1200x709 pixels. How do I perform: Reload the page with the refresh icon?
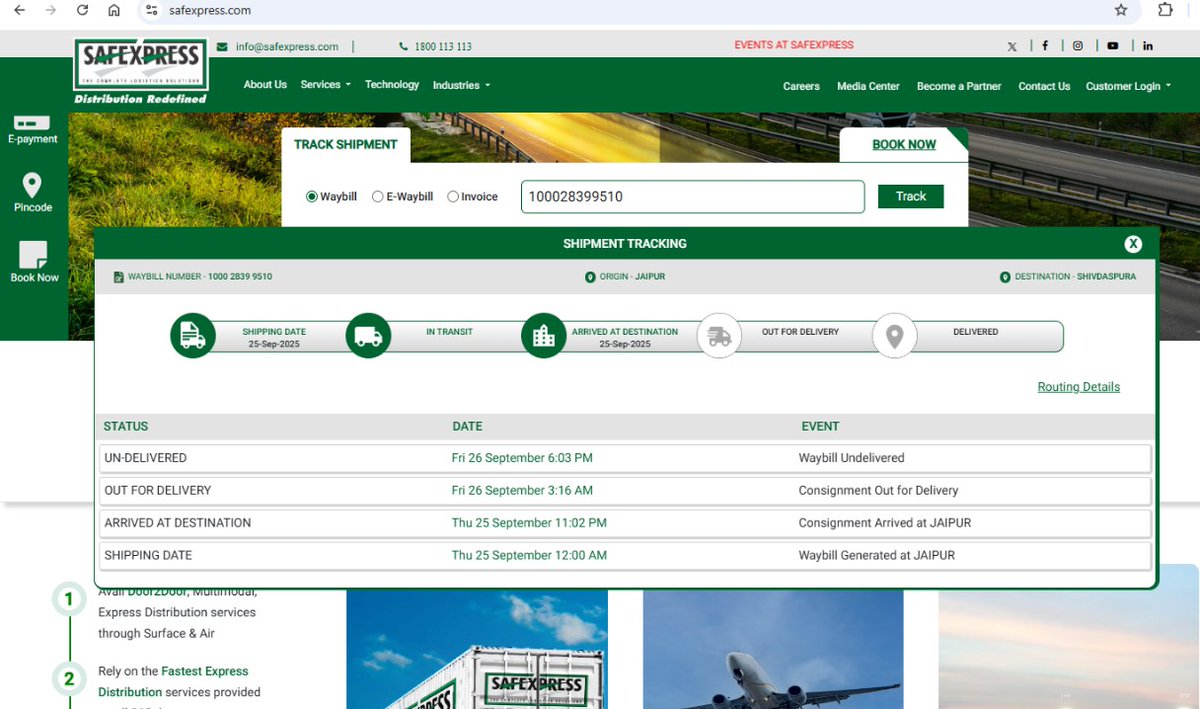tap(83, 10)
